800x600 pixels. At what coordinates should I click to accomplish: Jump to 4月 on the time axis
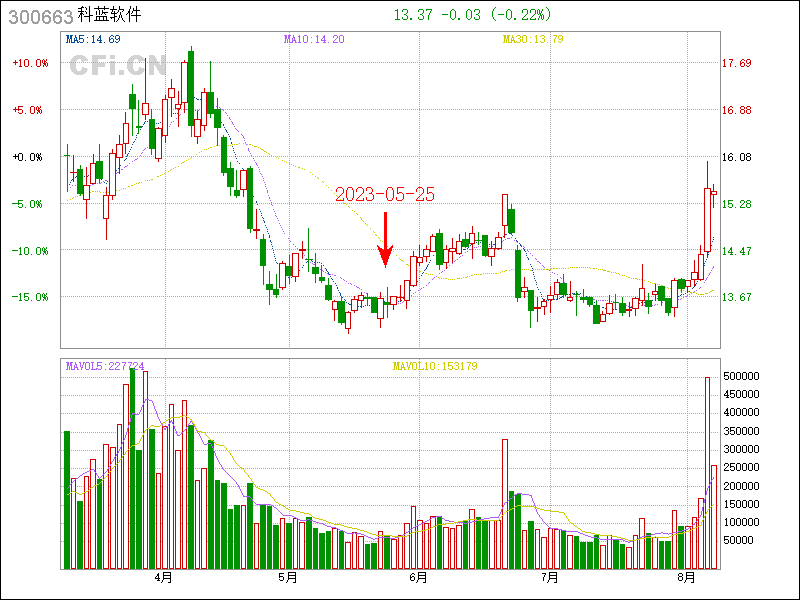tap(163, 577)
